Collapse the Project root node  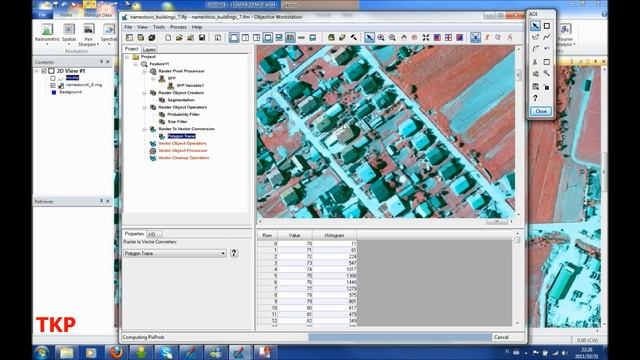127,57
